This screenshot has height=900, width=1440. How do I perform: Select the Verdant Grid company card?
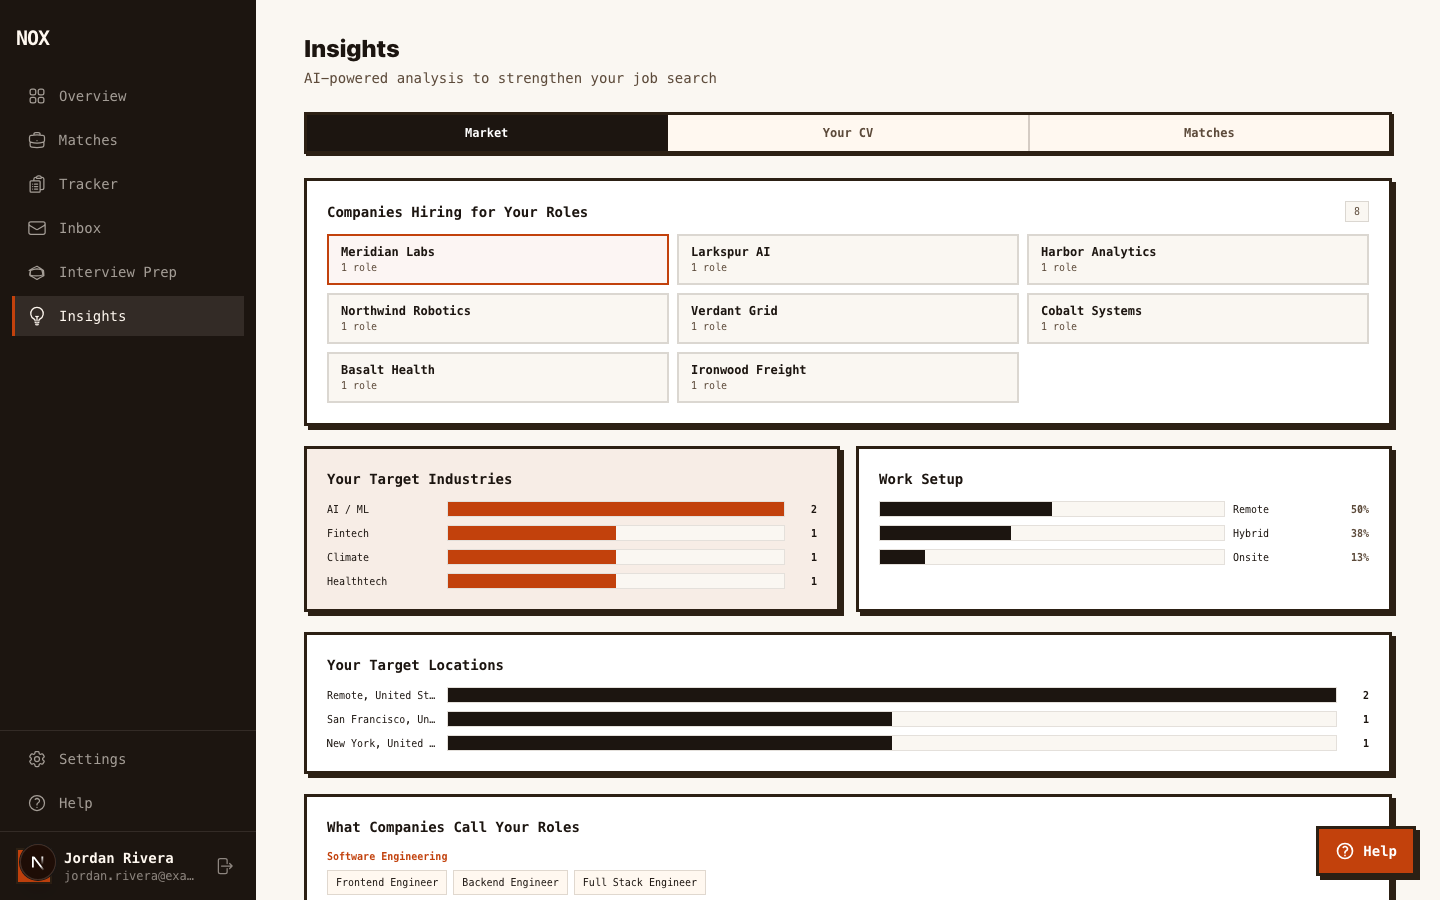coord(848,318)
